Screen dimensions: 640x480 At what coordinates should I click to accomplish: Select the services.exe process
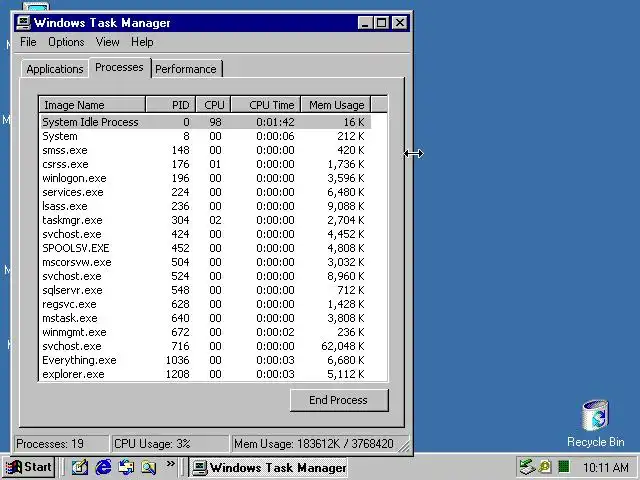[206, 192]
